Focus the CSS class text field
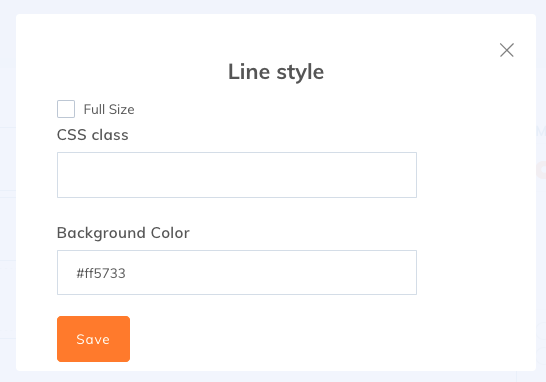 point(237,175)
